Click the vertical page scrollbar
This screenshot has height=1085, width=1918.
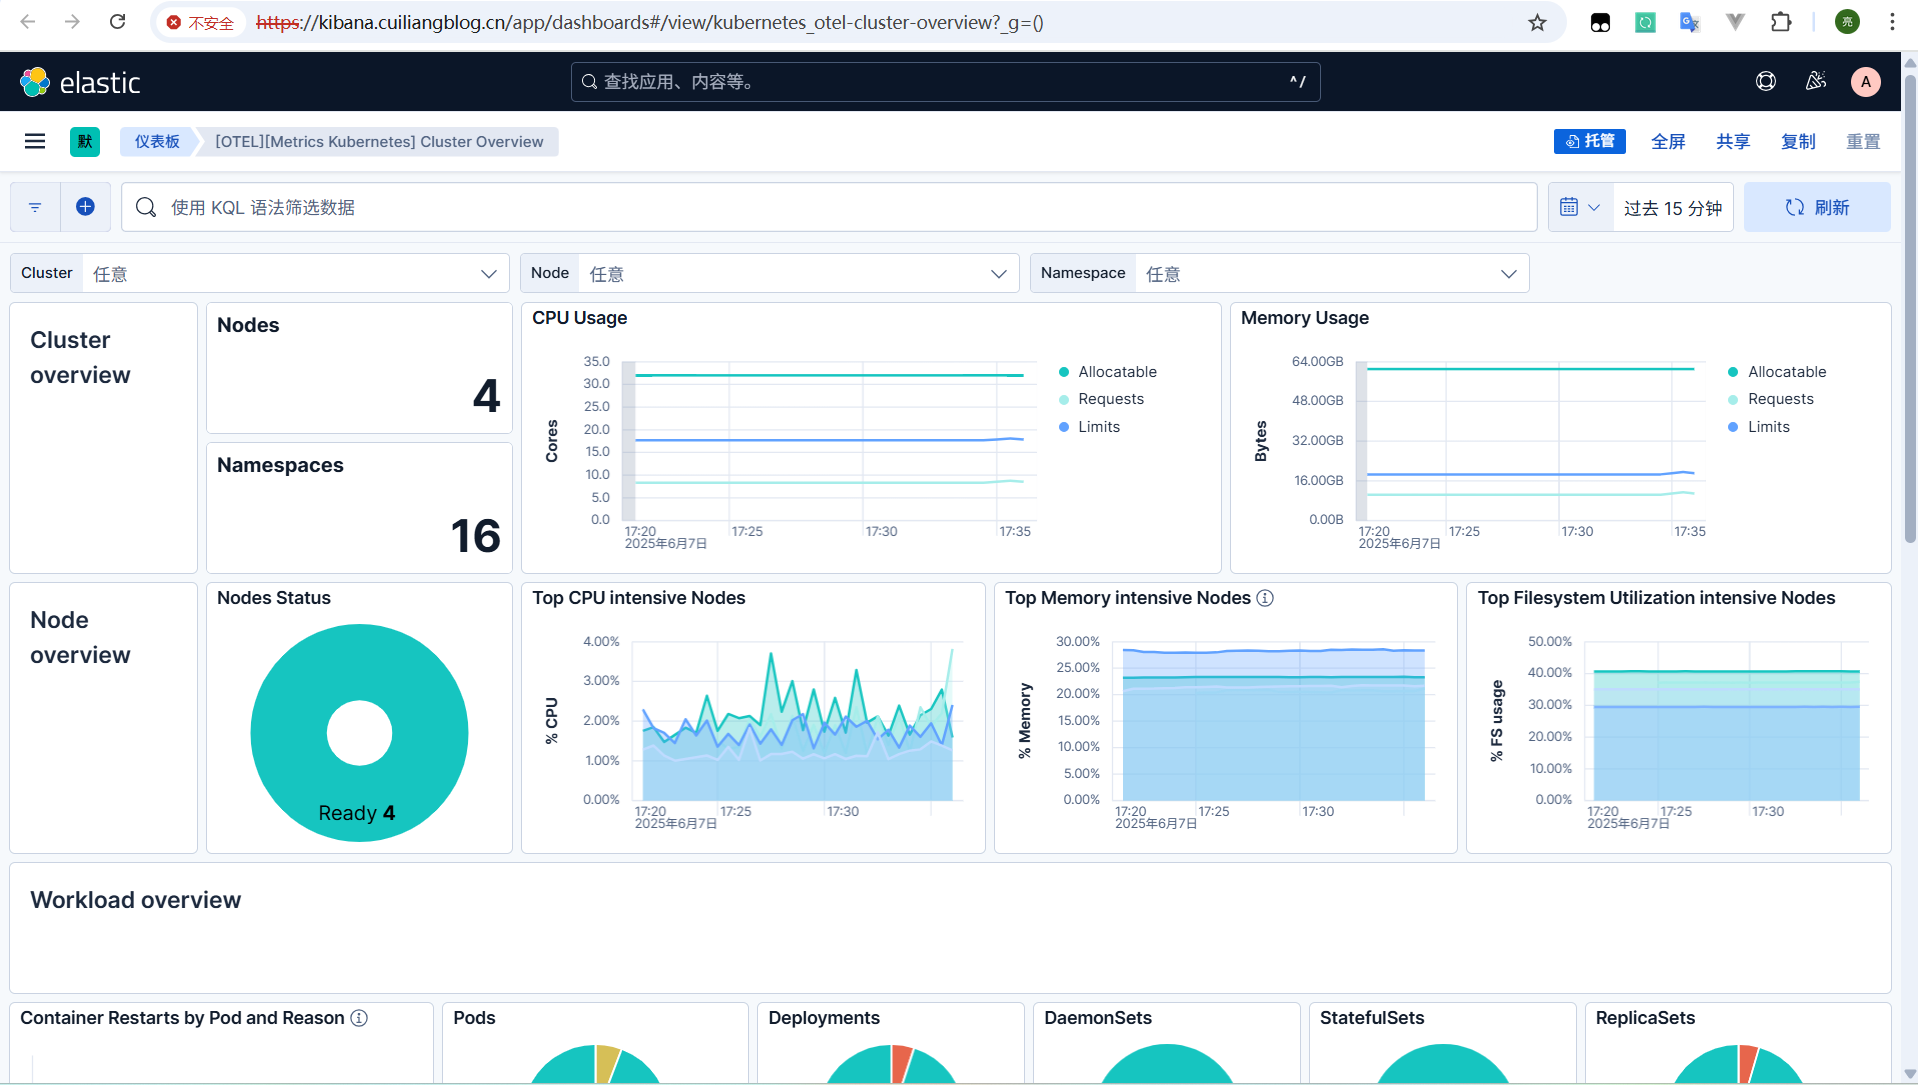(1910, 310)
